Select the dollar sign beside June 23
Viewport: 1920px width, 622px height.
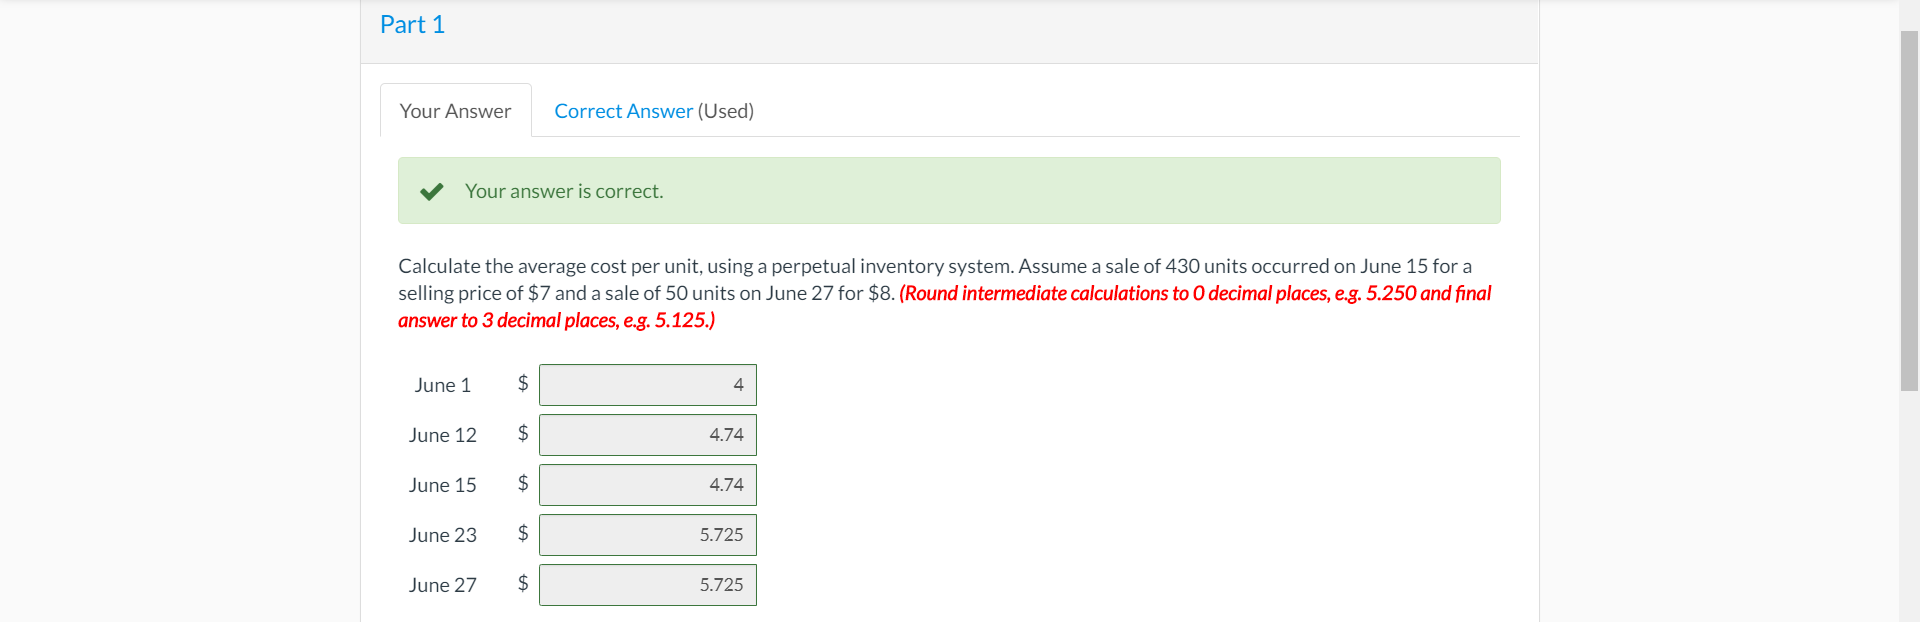[521, 534]
